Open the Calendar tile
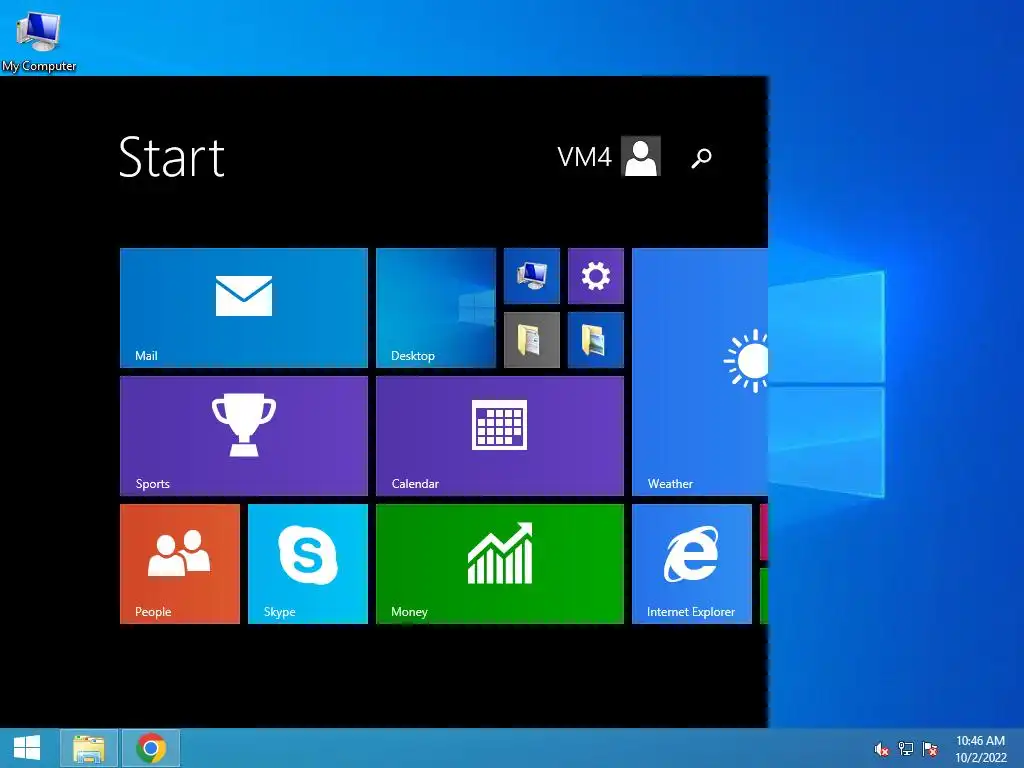The height and width of the screenshot is (768, 1024). tap(500, 436)
